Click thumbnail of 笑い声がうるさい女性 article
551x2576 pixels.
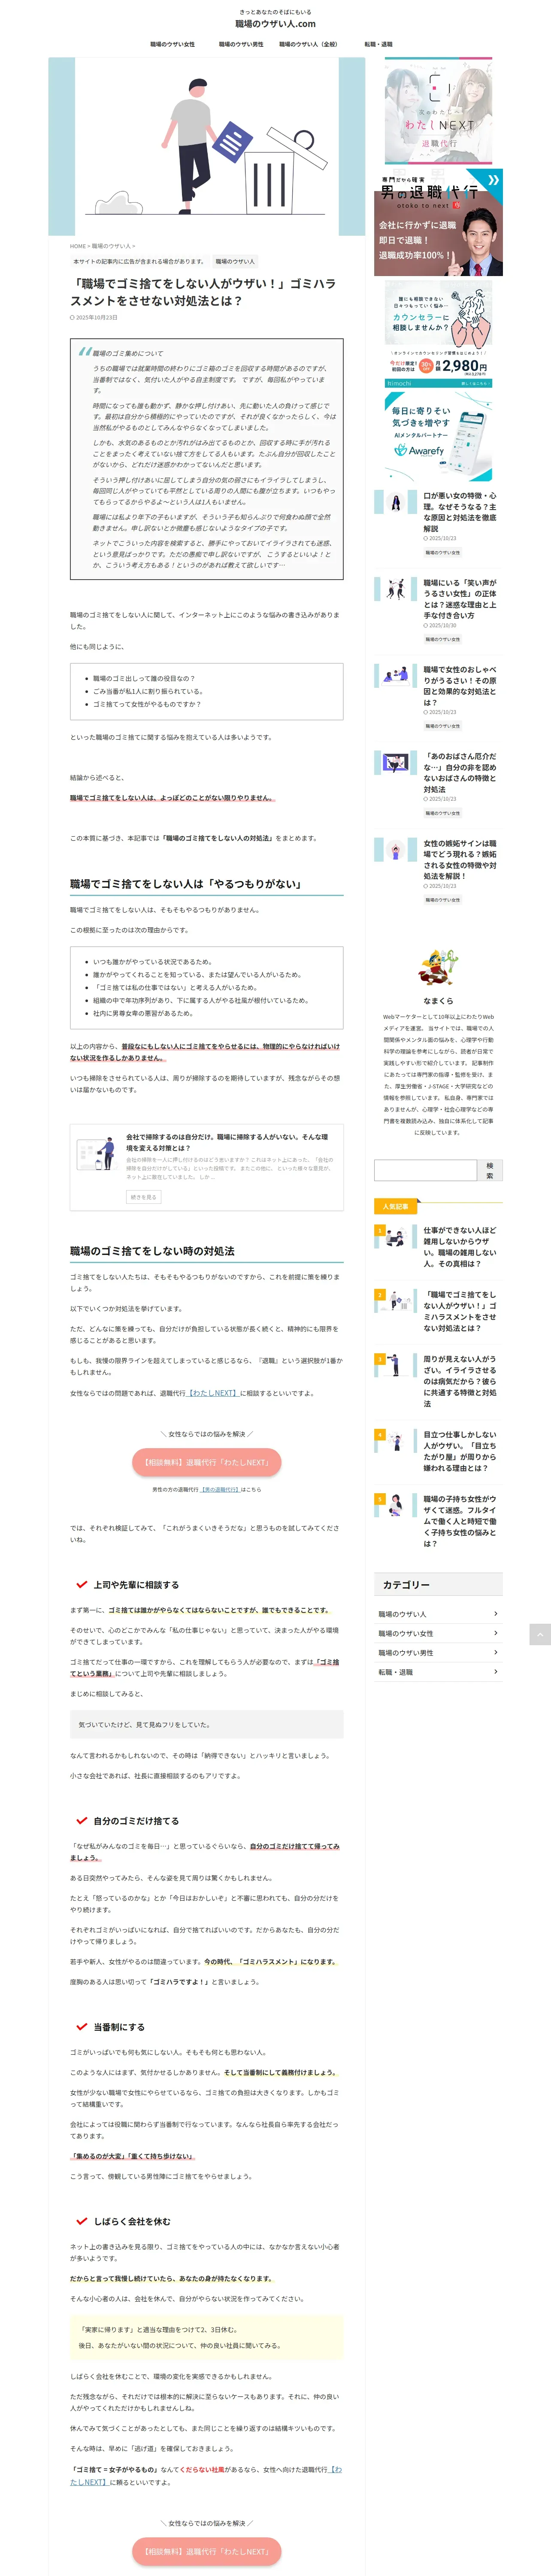click(395, 590)
